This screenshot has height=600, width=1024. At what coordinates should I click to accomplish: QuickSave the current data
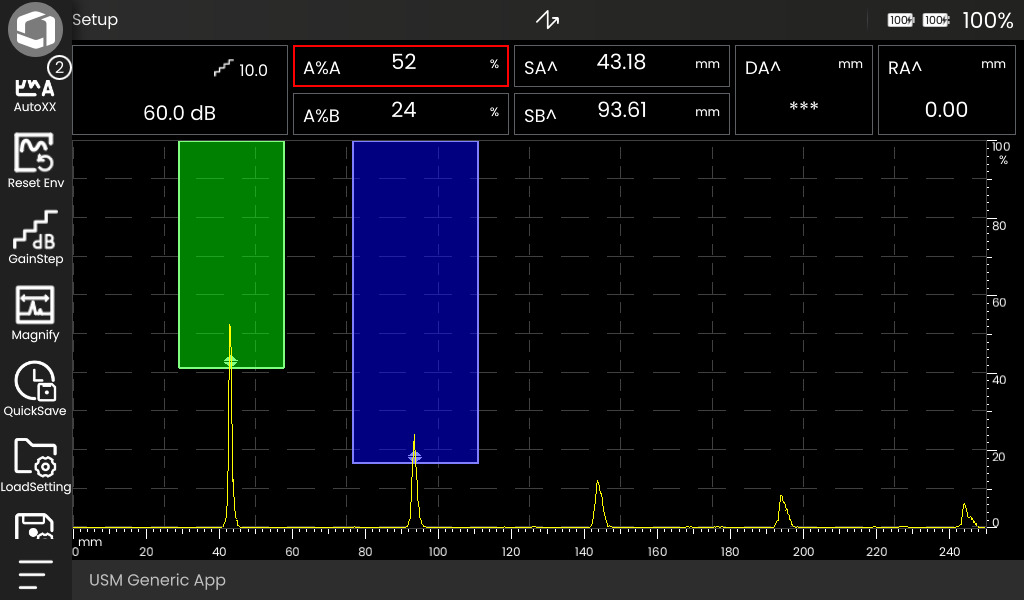coord(35,389)
